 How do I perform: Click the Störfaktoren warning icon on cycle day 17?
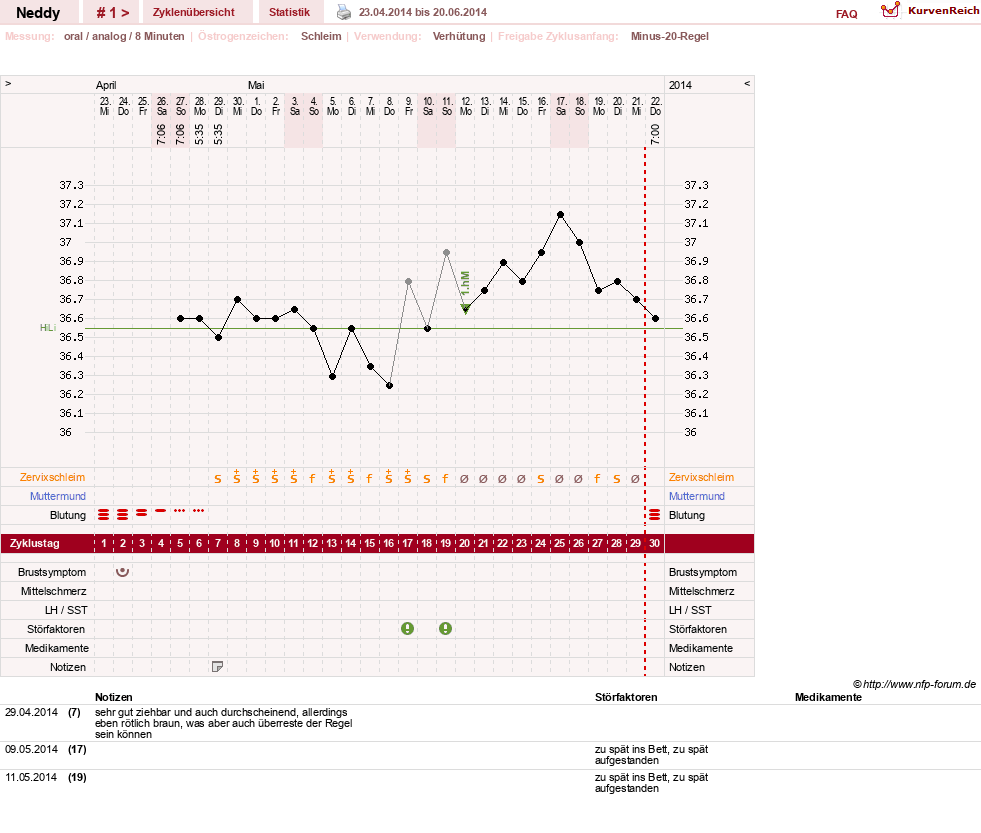tap(407, 628)
